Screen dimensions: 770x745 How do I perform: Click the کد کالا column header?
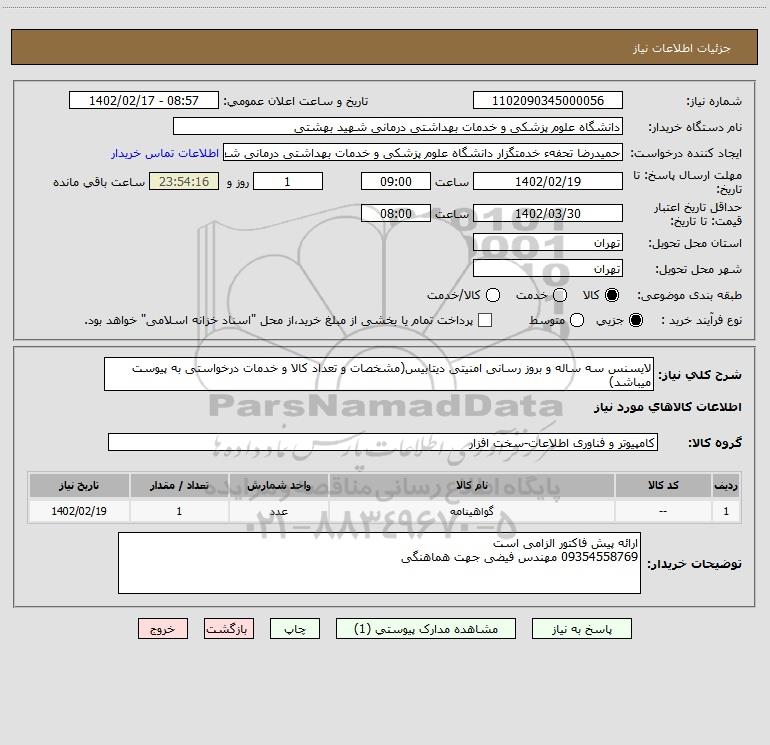click(663, 485)
